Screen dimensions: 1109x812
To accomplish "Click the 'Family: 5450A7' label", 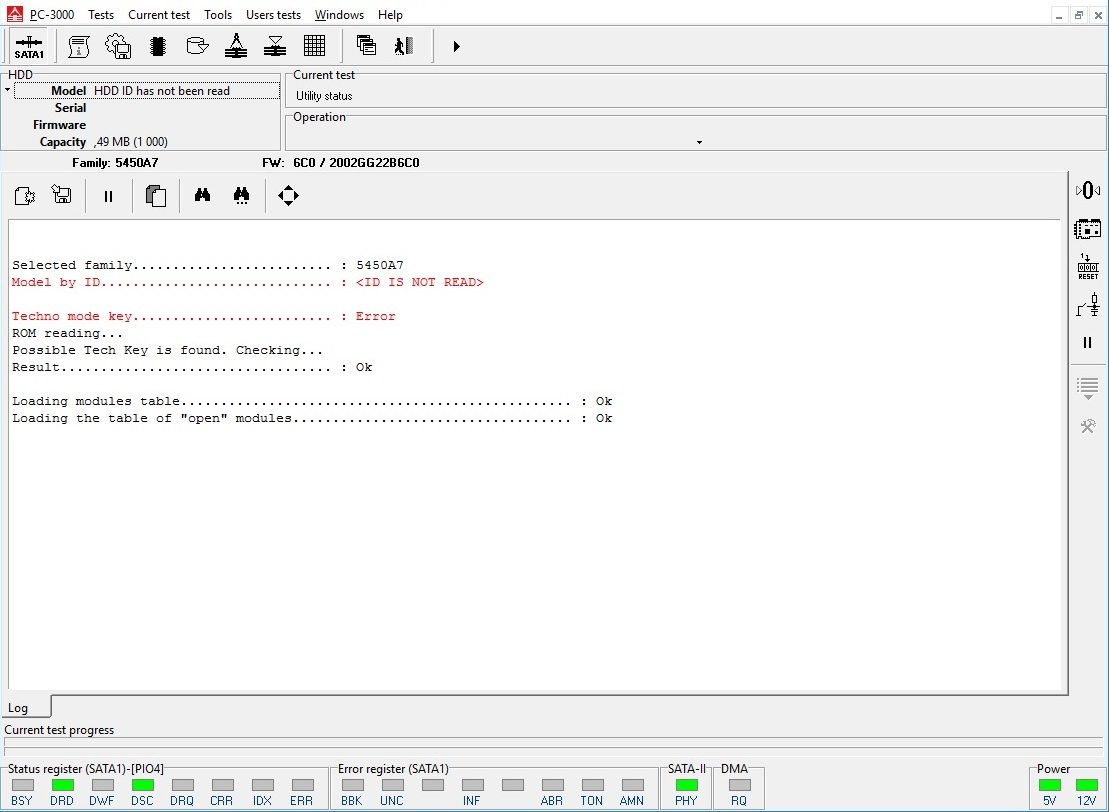I will pyautogui.click(x=115, y=163).
